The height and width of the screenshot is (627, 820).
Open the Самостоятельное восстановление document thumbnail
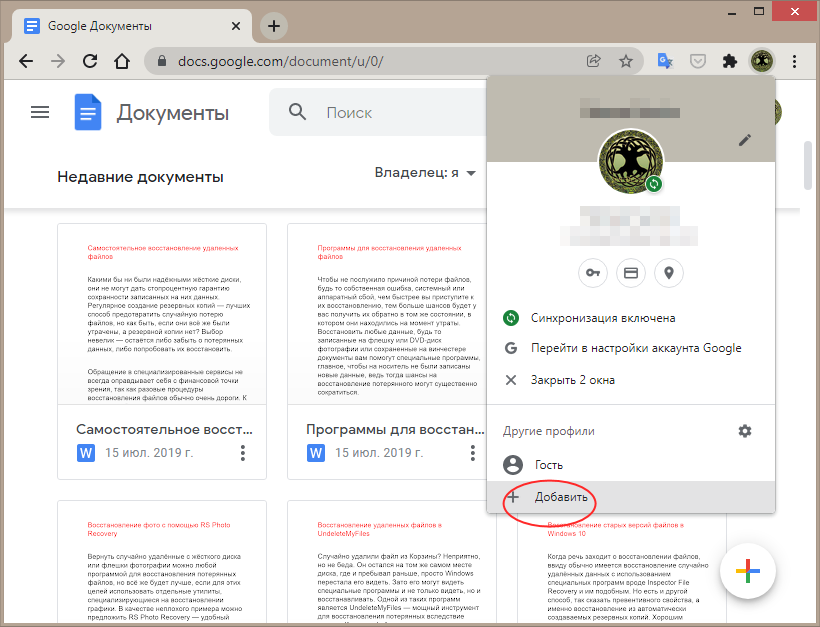pos(162,314)
